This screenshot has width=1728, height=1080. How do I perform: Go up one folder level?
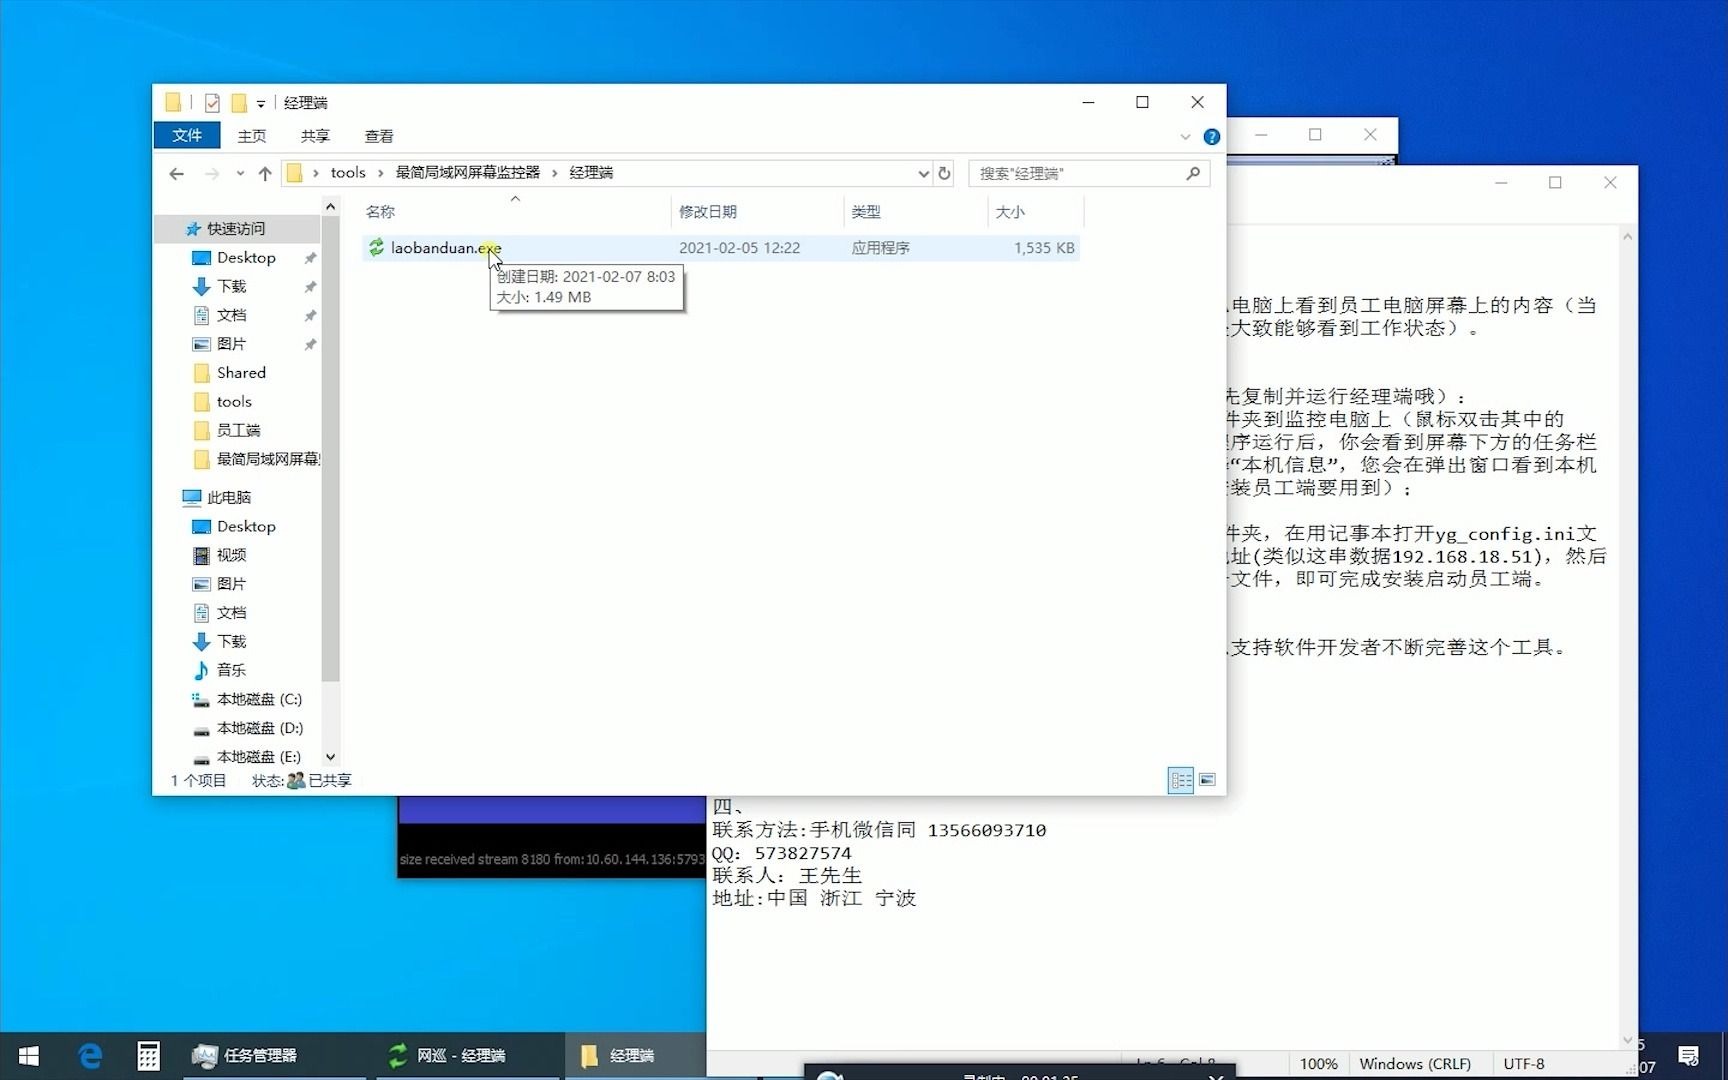265,173
